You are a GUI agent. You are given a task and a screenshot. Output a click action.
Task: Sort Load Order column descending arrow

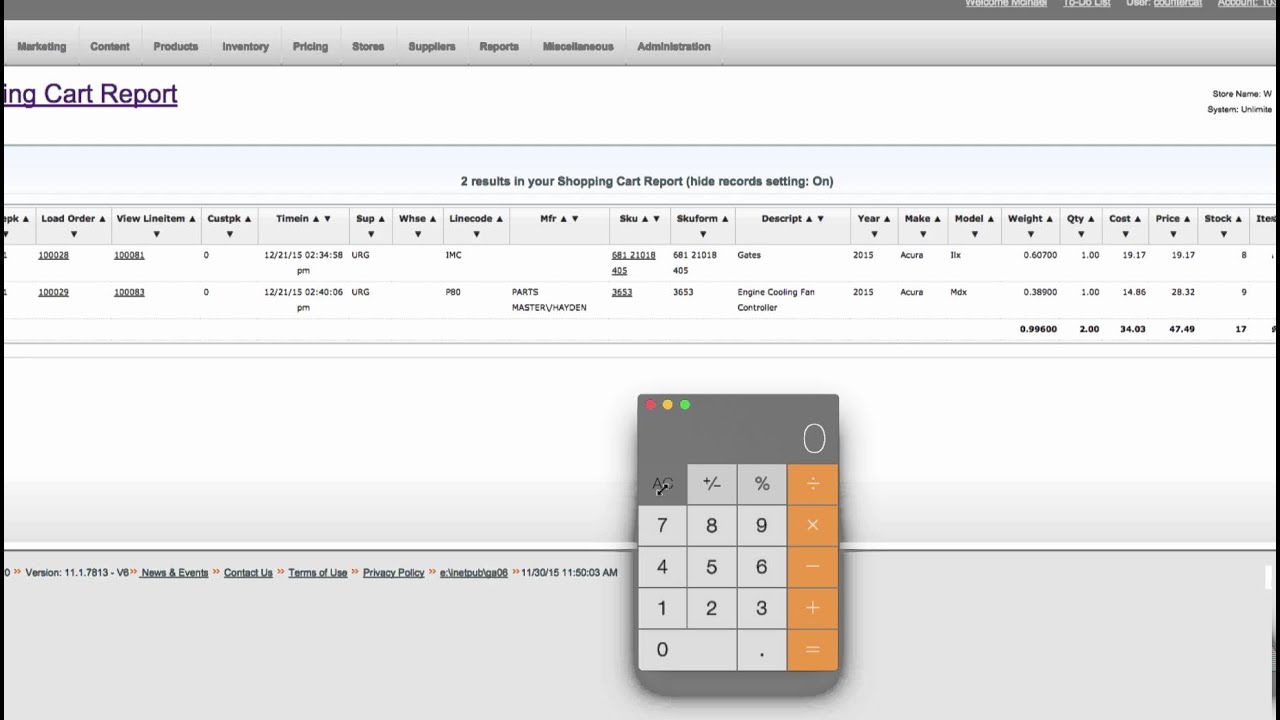click(x=74, y=234)
